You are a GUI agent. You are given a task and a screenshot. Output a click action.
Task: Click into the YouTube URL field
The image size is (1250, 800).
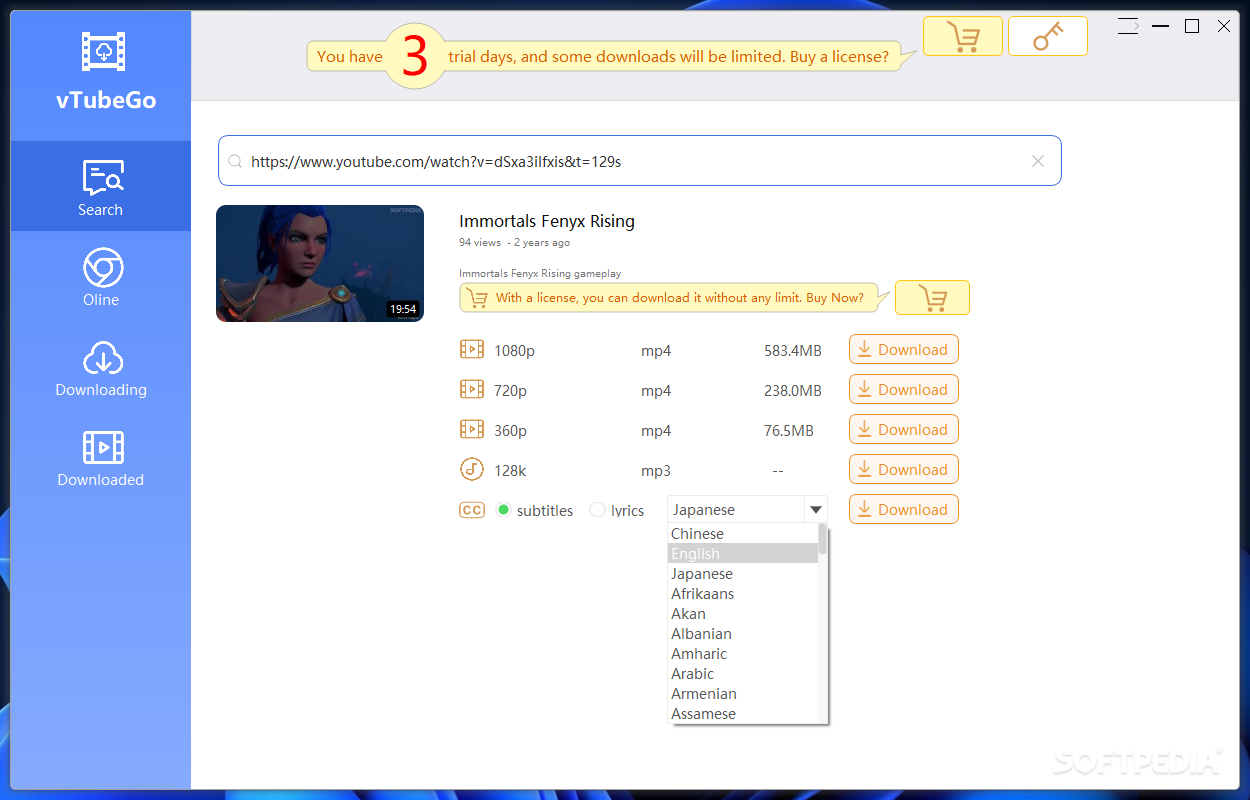tap(640, 161)
